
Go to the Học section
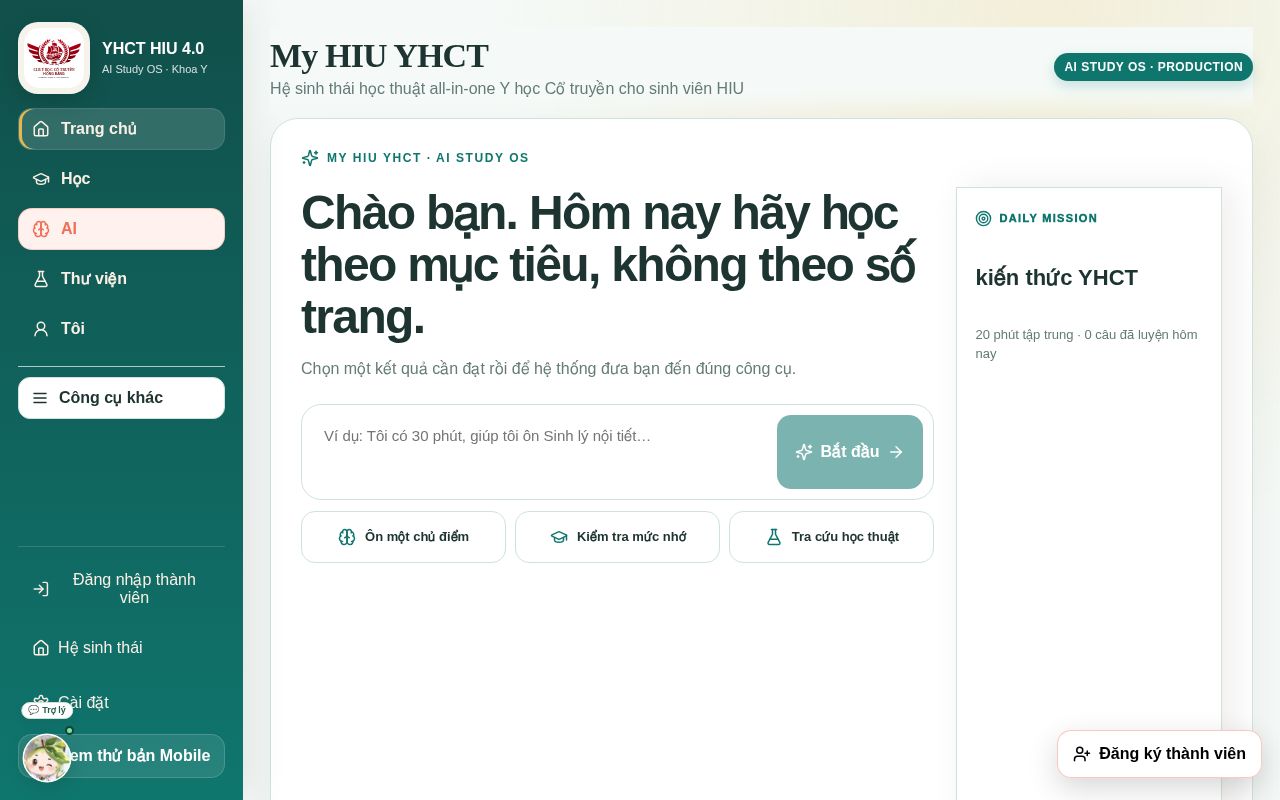coord(121,179)
